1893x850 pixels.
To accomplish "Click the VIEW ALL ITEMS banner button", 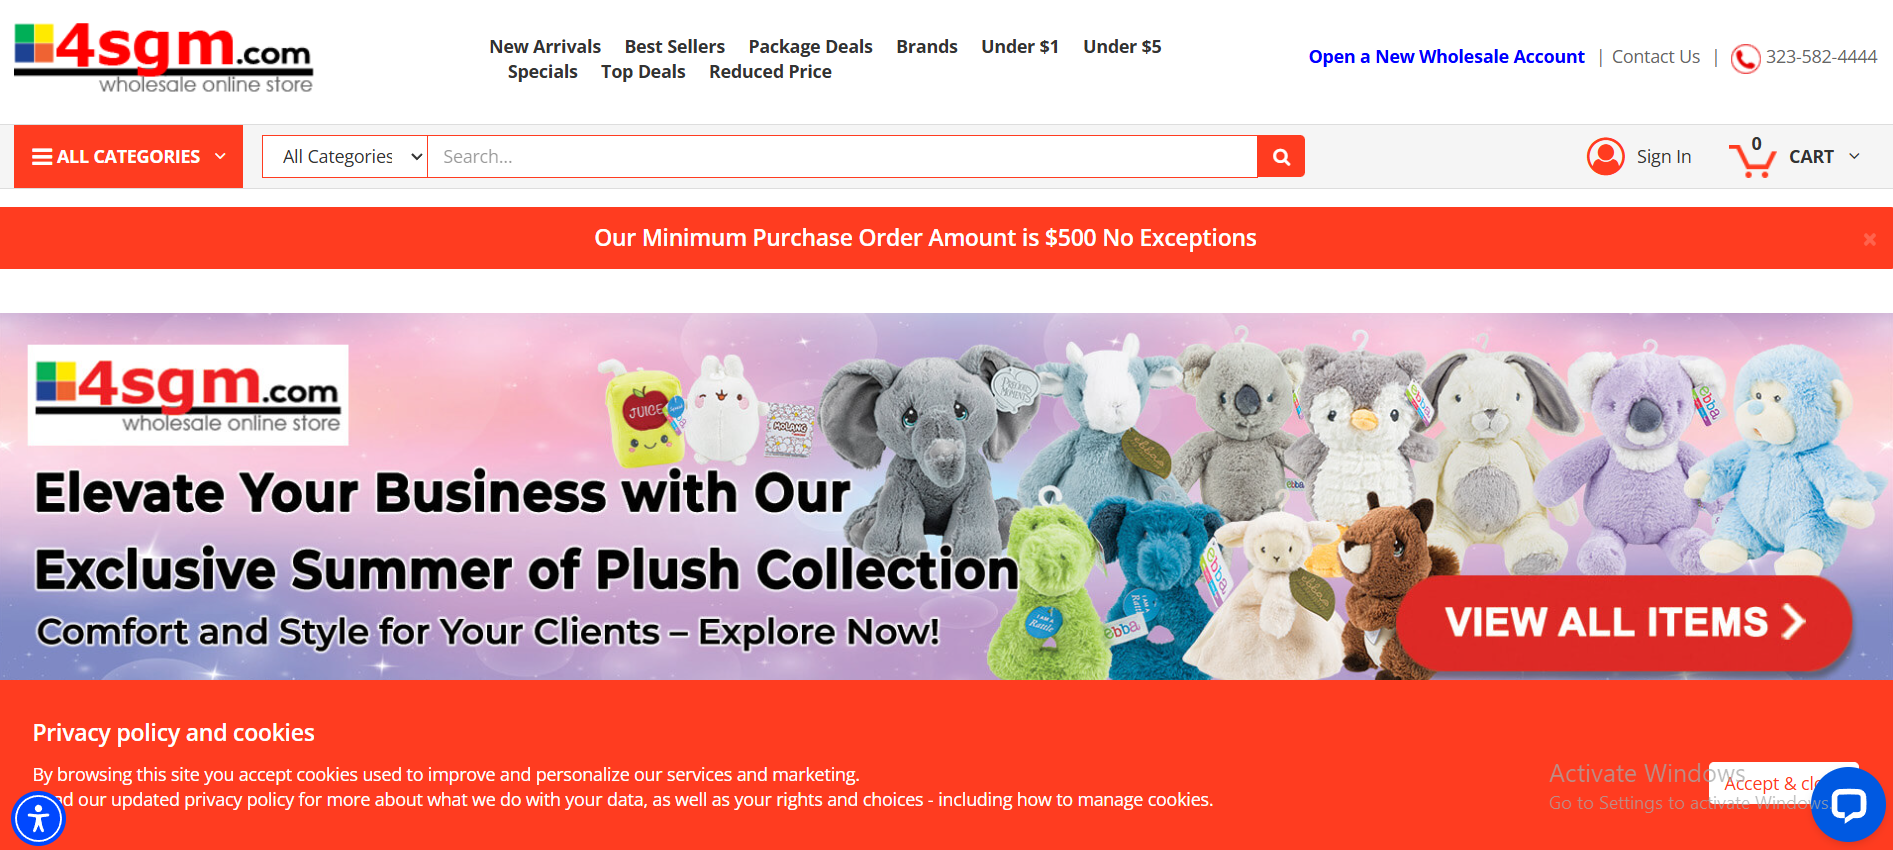I will [1624, 622].
